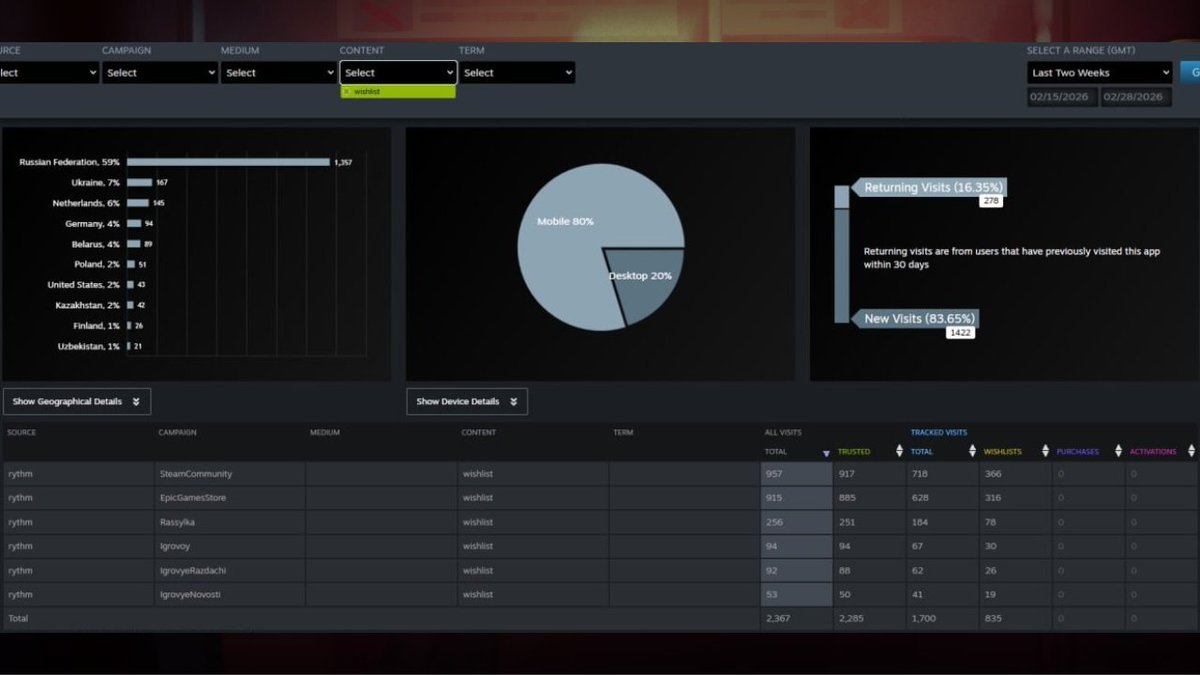
Task: Click the Returning Visits (16.35%) label
Action: click(x=933, y=187)
